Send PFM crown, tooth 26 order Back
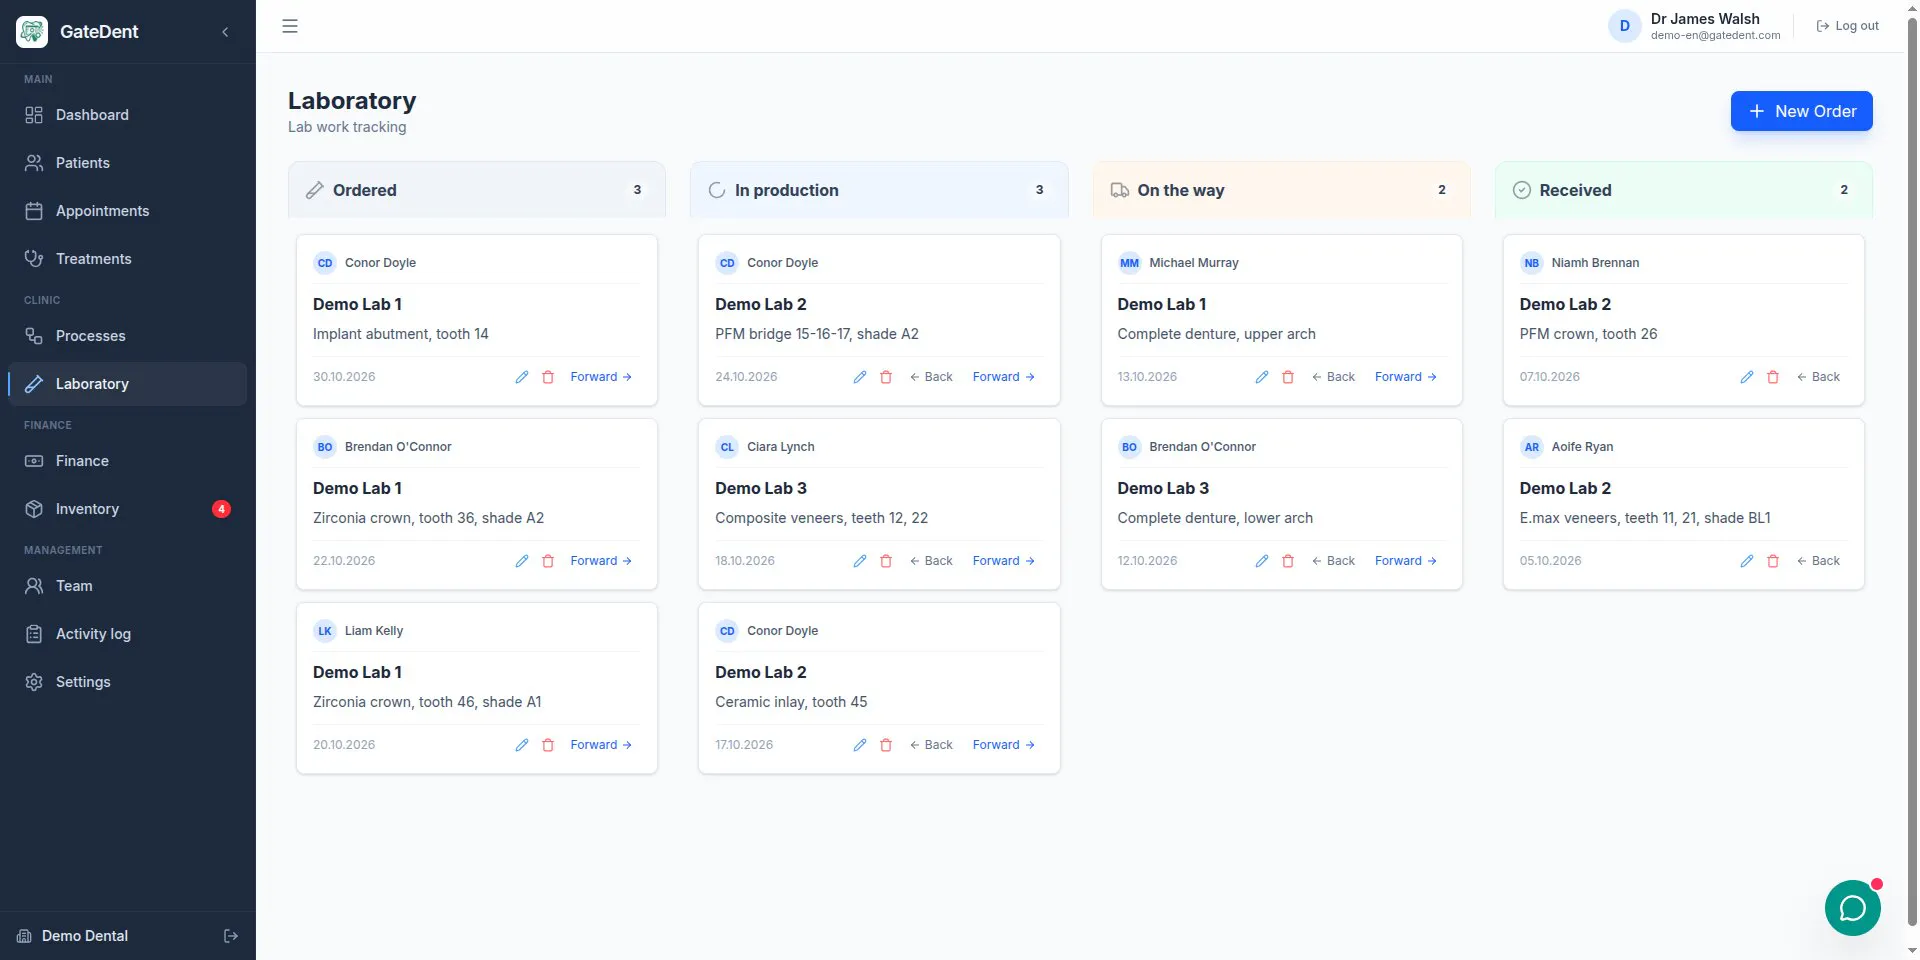The height and width of the screenshot is (960, 1920). 1818,377
